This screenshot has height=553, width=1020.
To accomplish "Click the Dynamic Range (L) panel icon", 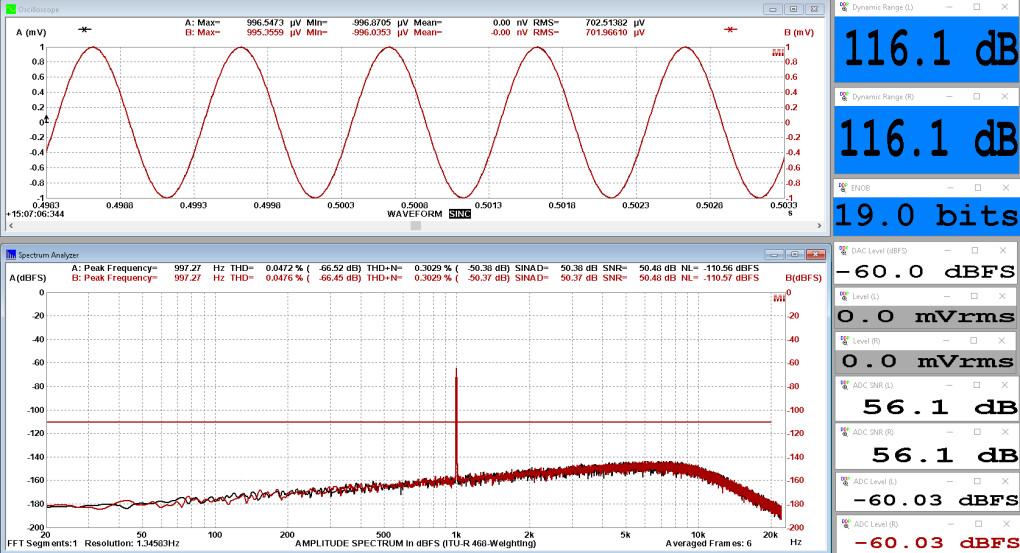I will click(843, 6).
